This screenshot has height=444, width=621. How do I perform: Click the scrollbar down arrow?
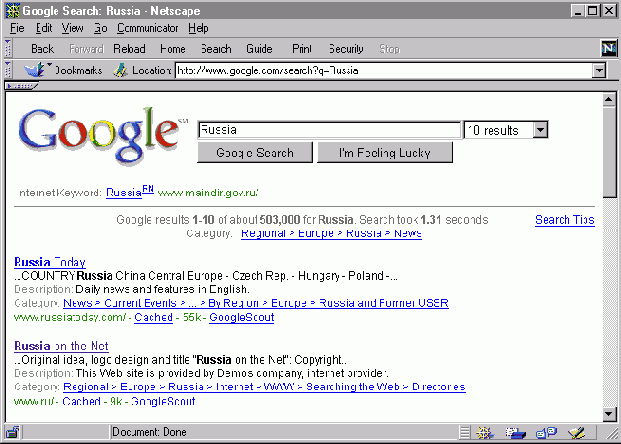[x=609, y=414]
